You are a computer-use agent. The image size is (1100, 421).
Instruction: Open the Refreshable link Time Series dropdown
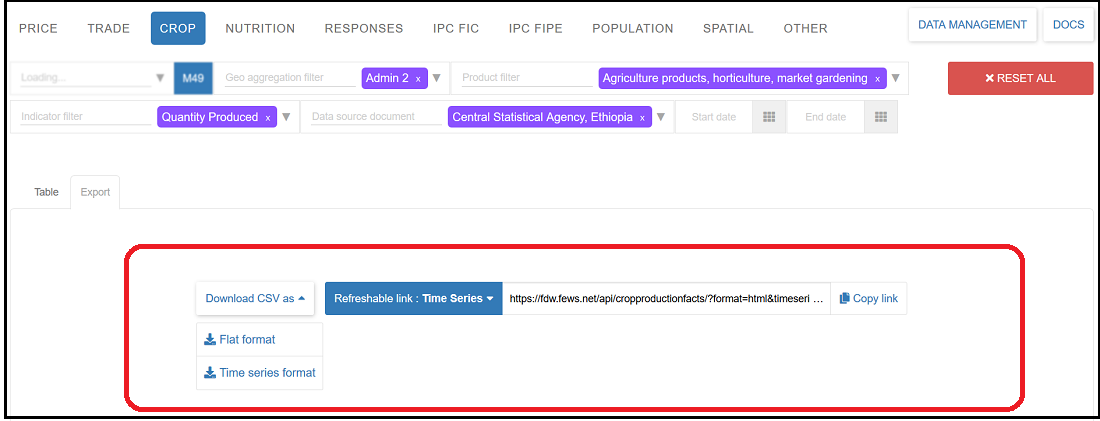pos(413,298)
